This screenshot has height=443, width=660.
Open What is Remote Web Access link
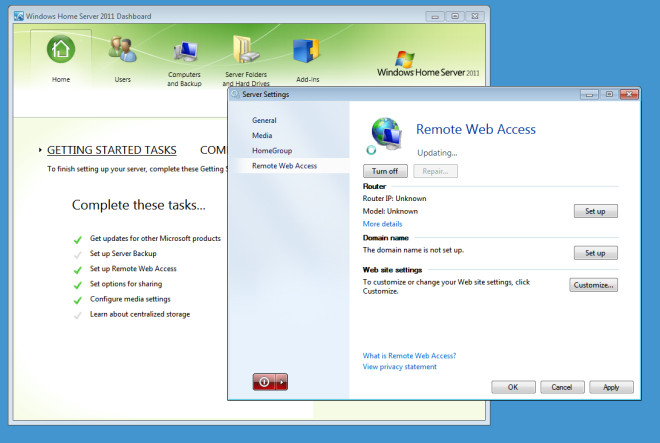[x=409, y=355]
